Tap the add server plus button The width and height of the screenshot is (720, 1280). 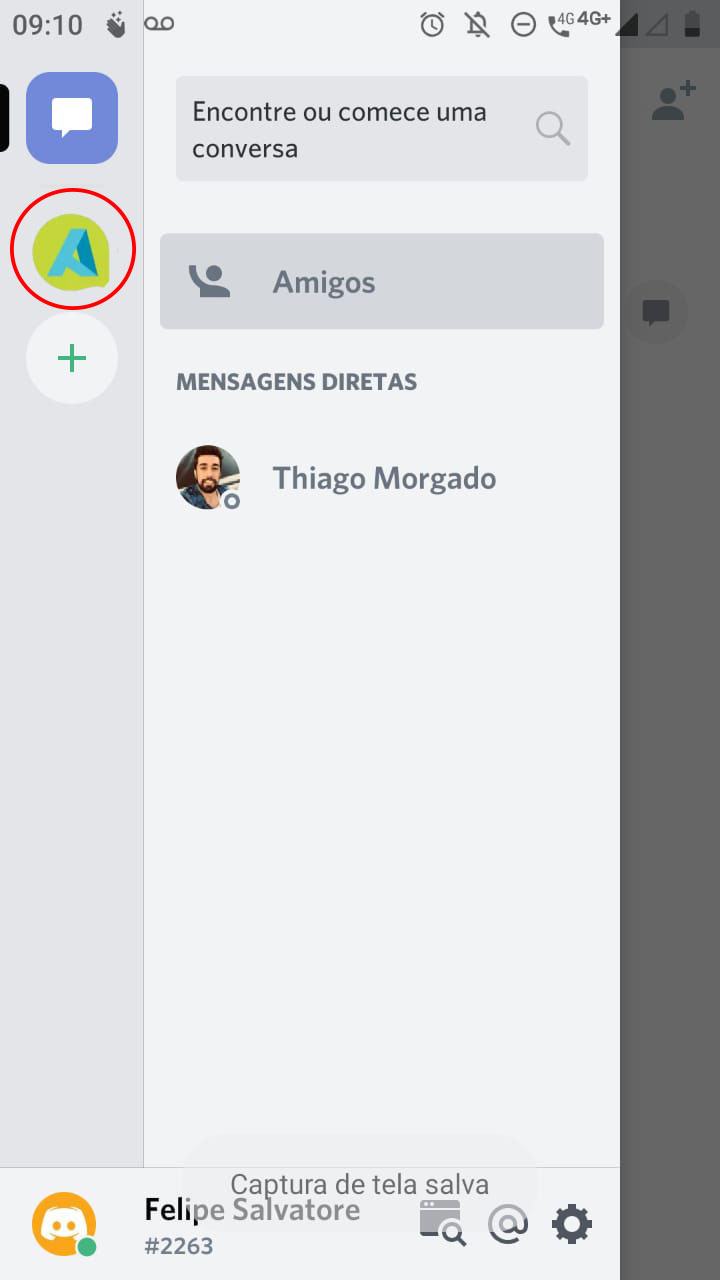(x=72, y=359)
